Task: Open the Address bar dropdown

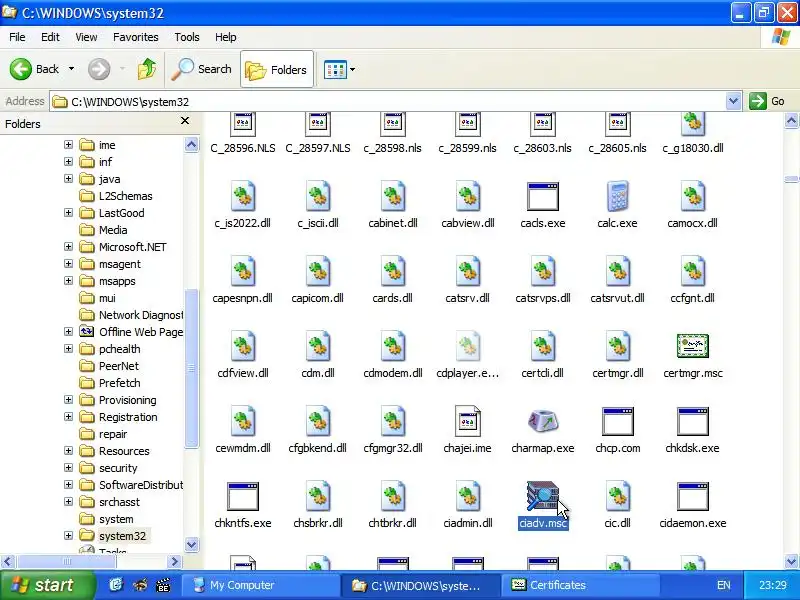Action: point(733,101)
